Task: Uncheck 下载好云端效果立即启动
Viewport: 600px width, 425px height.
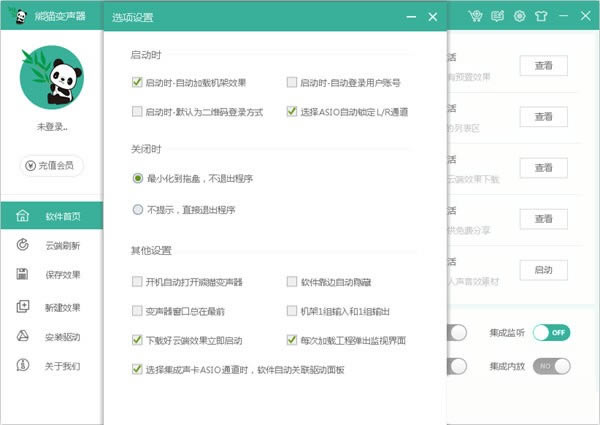Action: coord(137,340)
